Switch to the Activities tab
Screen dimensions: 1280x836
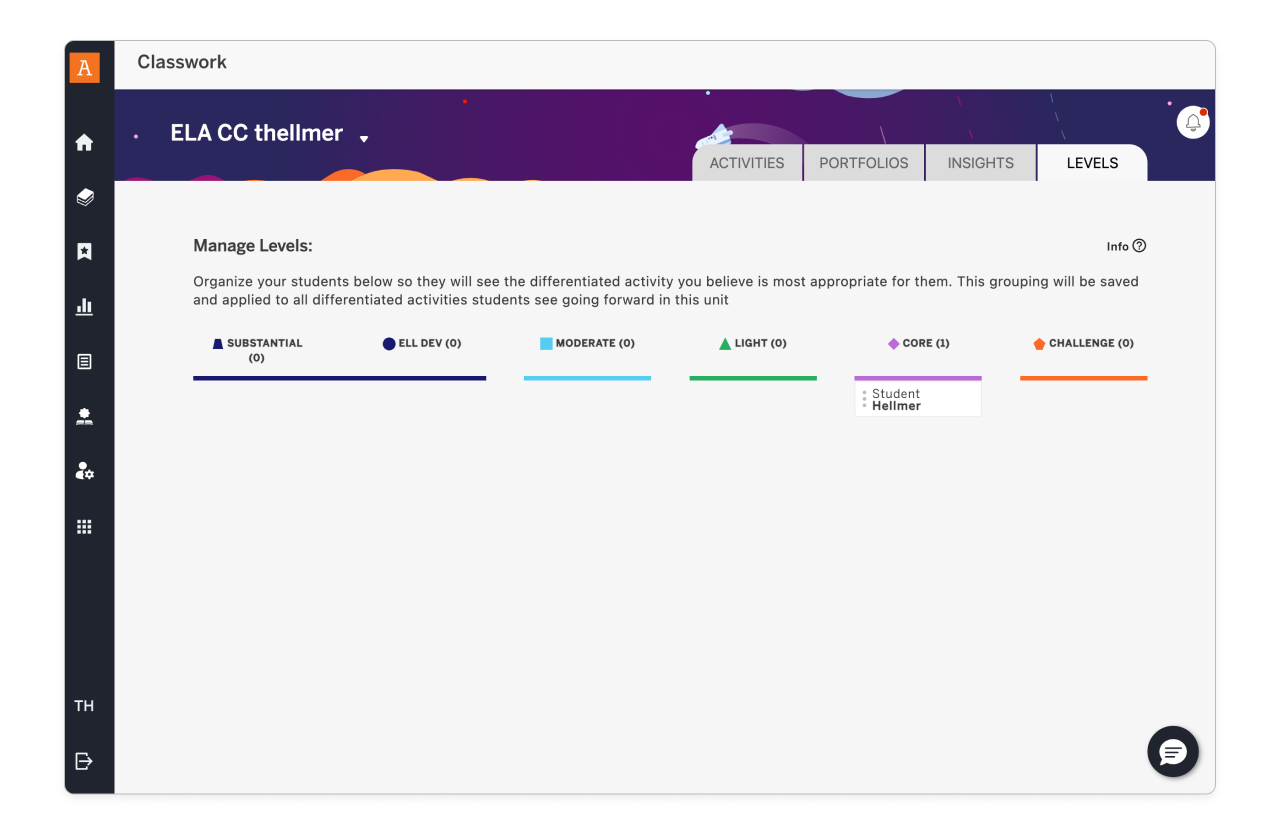747,163
